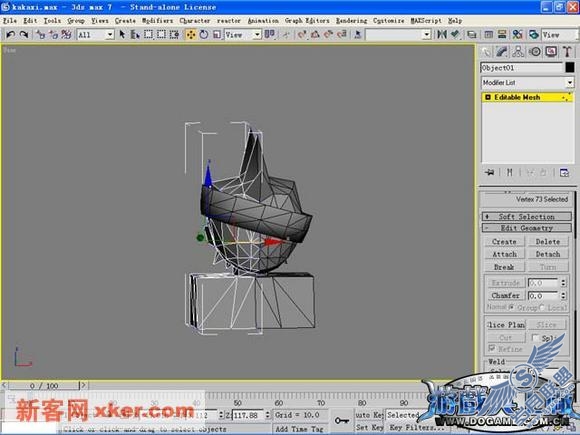This screenshot has height=435, width=580.
Task: Open the Hierarchy command panel tab
Action: pyautogui.click(x=518, y=52)
